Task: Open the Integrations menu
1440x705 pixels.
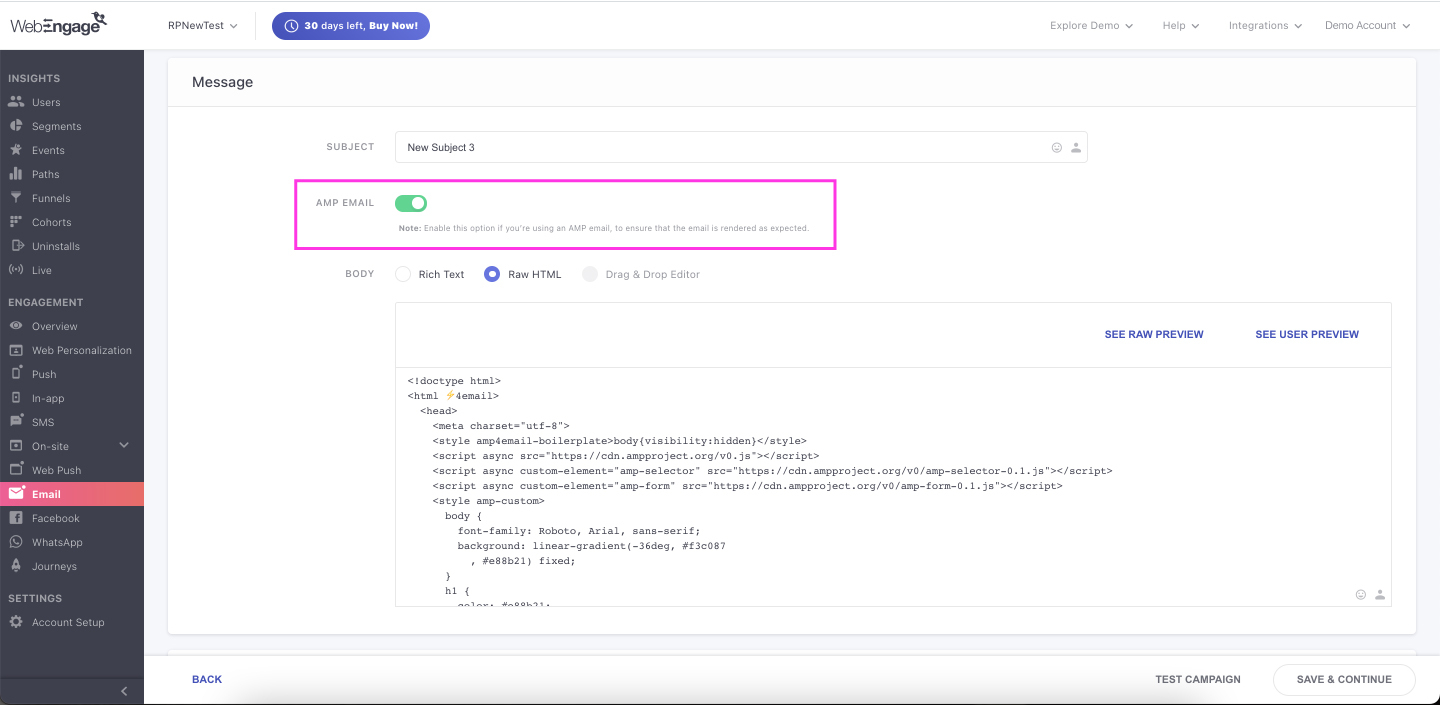Action: pyautogui.click(x=1265, y=26)
